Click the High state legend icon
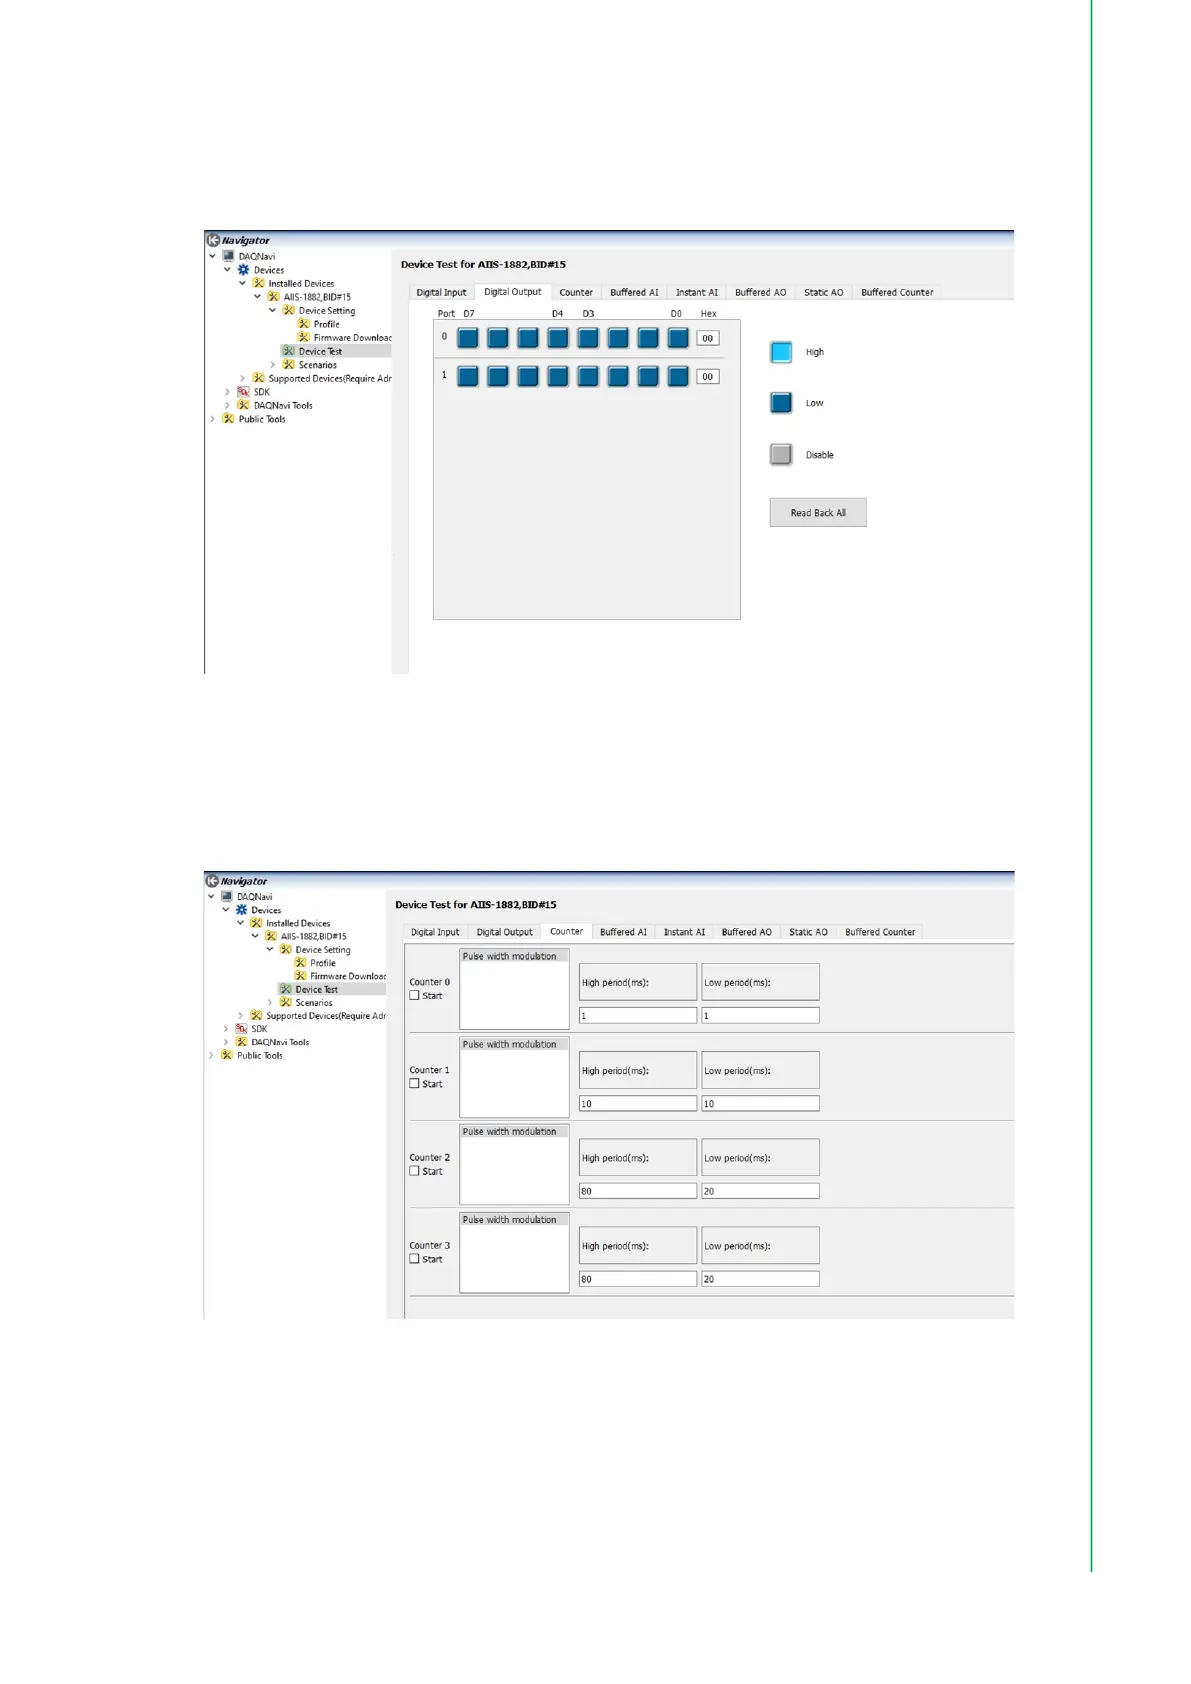This screenshot has height=1684, width=1191. tap(781, 352)
